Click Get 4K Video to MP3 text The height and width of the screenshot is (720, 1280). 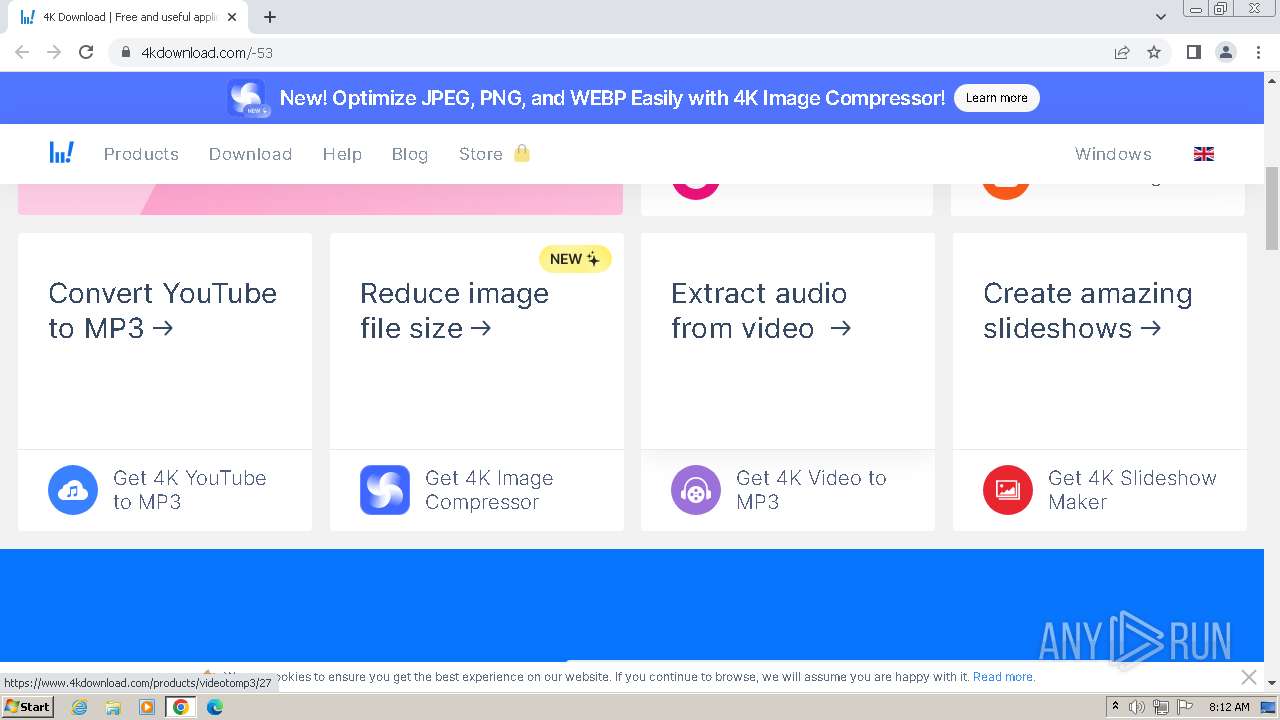tap(811, 490)
